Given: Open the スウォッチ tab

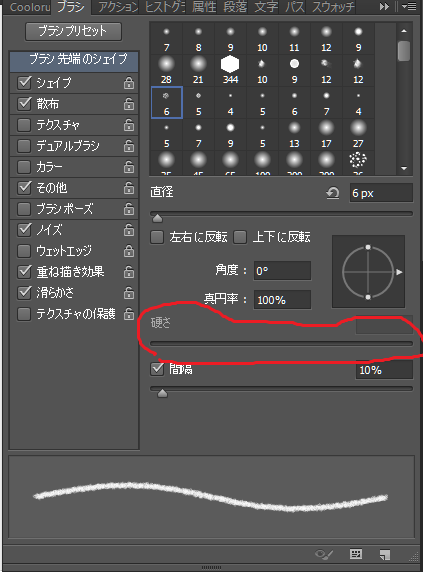Looking at the screenshot, I should 333,7.
